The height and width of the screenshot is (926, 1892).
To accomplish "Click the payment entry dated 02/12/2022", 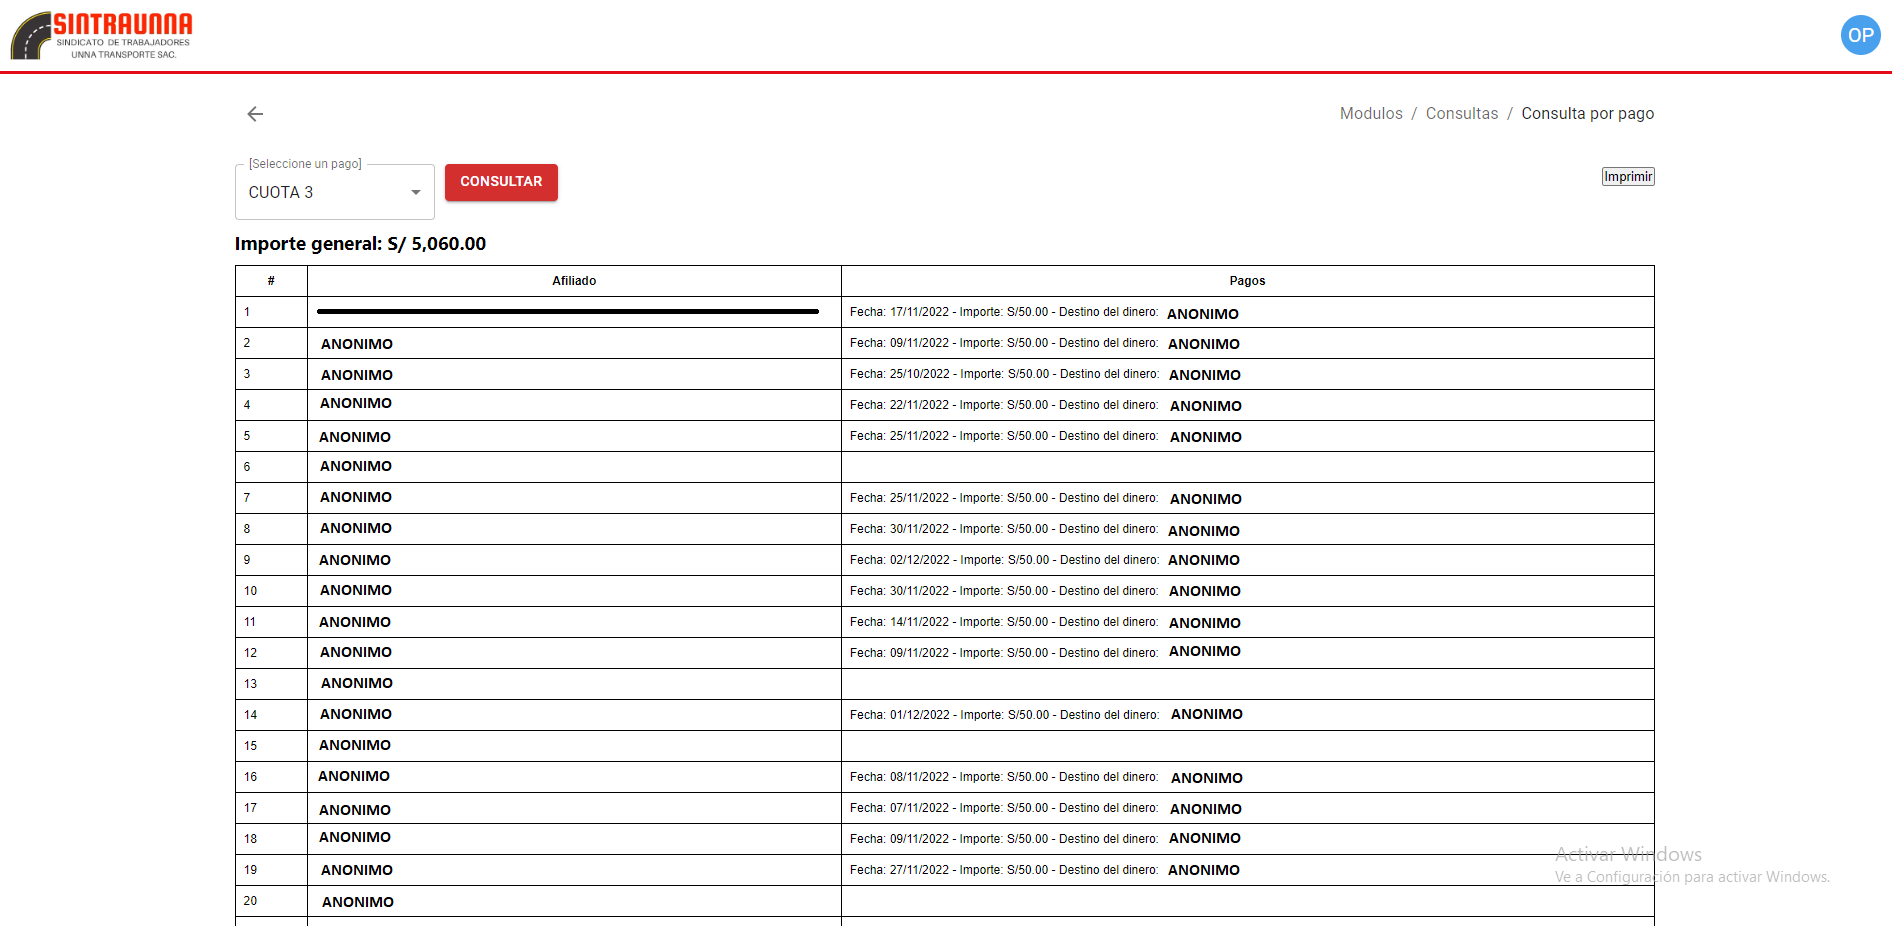I will 1003,560.
